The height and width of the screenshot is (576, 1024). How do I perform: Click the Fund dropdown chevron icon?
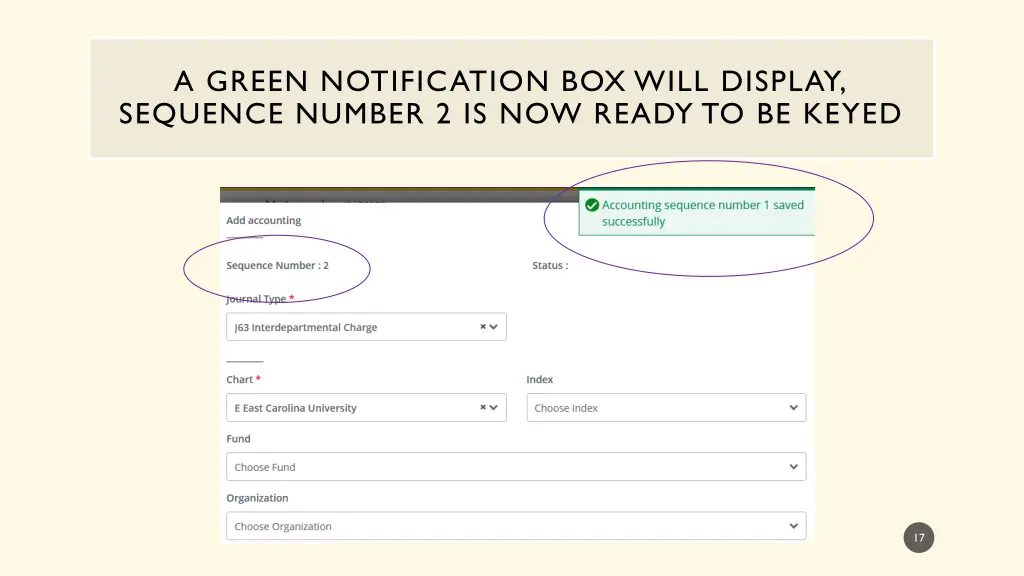[x=793, y=466]
